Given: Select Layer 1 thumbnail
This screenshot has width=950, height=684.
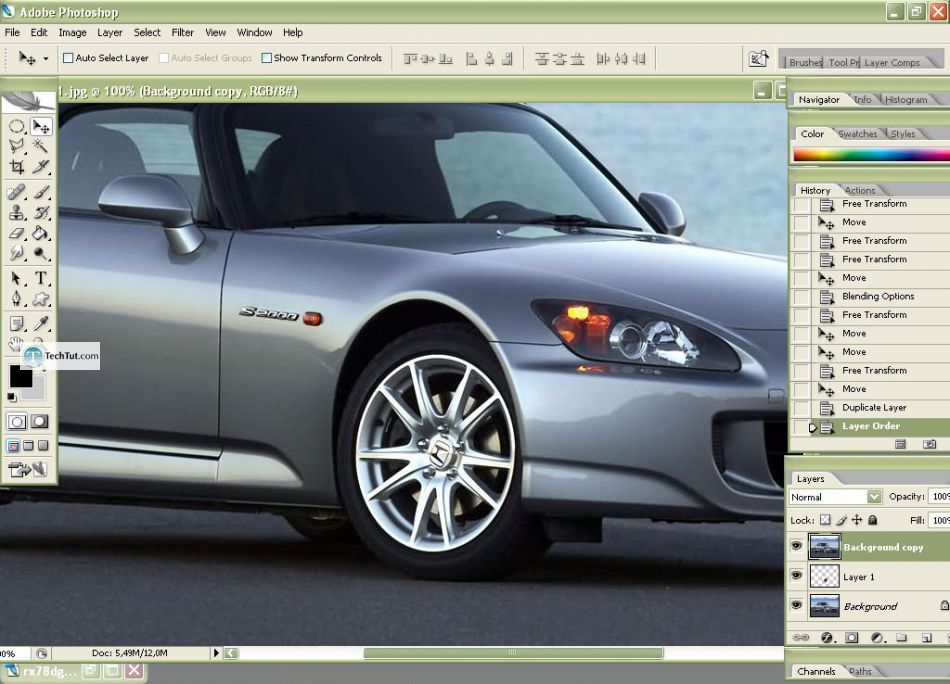Looking at the screenshot, I should tap(825, 576).
